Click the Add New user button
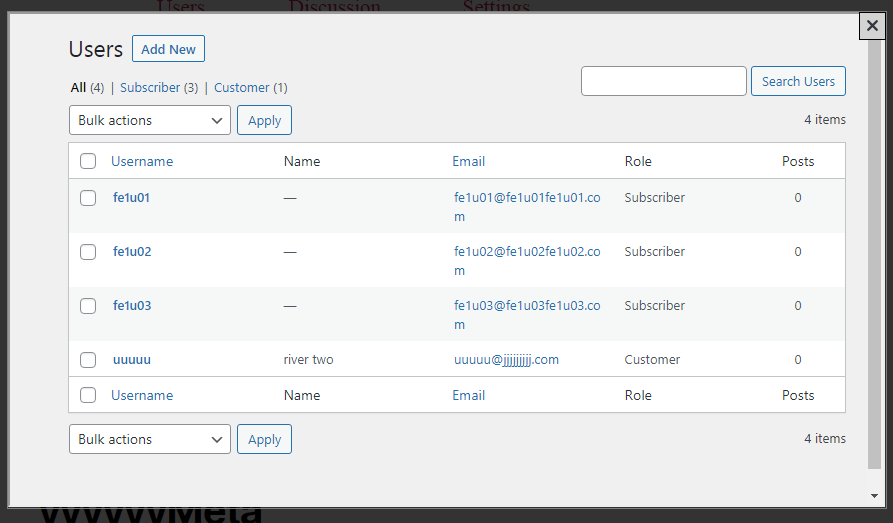 [x=168, y=49]
